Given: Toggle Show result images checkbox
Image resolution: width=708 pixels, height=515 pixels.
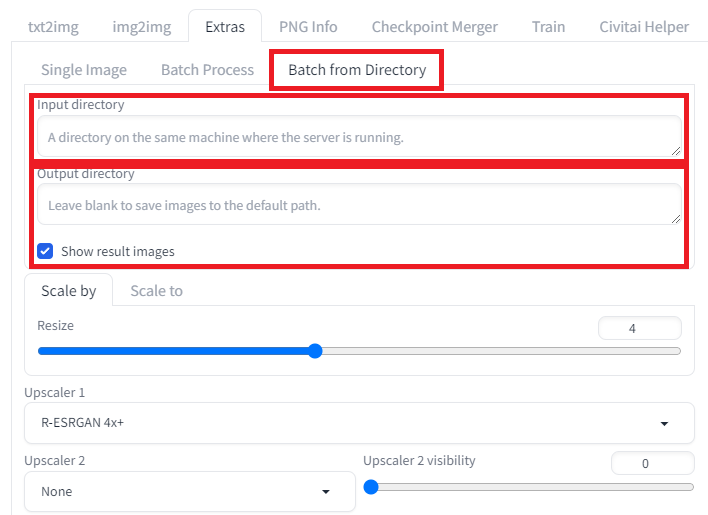Looking at the screenshot, I should pos(45,251).
